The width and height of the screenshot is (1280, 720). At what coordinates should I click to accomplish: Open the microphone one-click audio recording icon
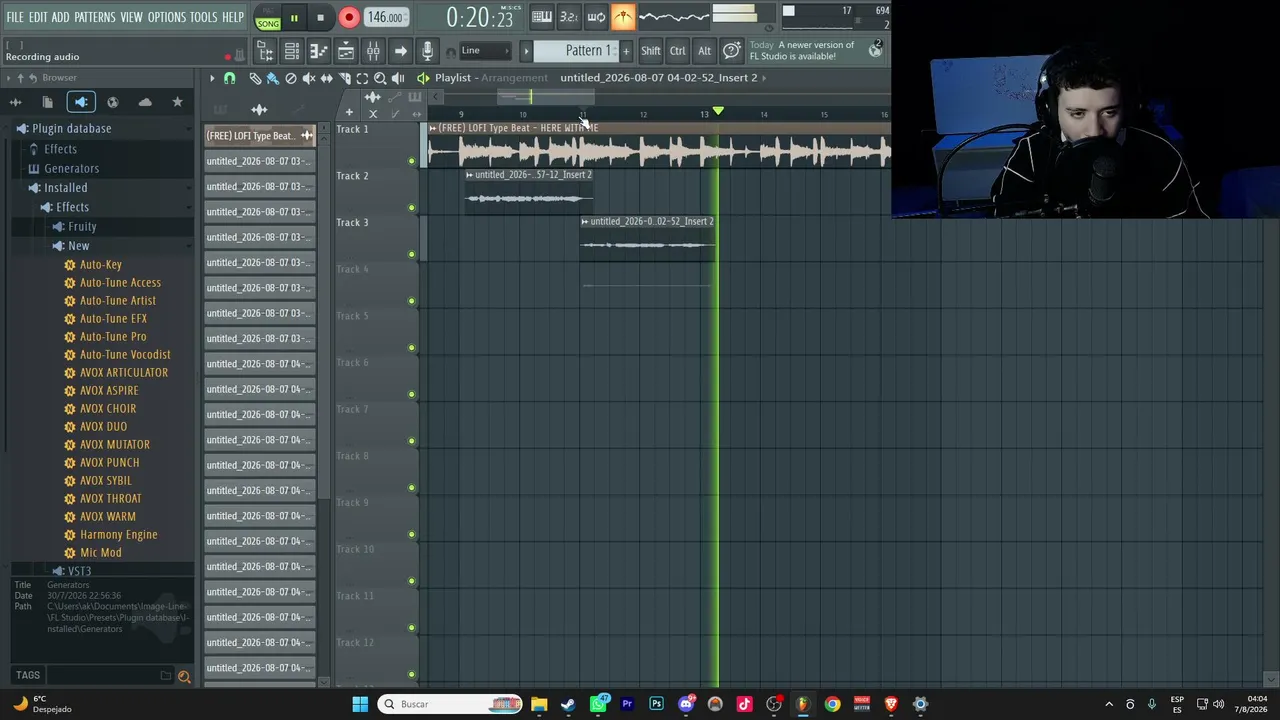pos(427,51)
